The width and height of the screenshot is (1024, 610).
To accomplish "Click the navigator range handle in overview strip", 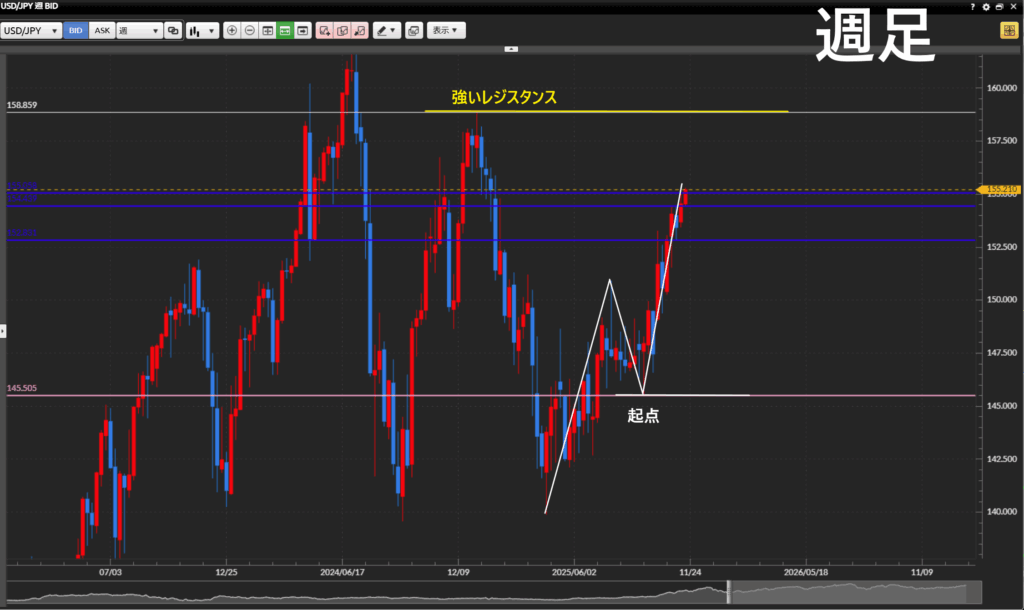I will (x=728, y=591).
